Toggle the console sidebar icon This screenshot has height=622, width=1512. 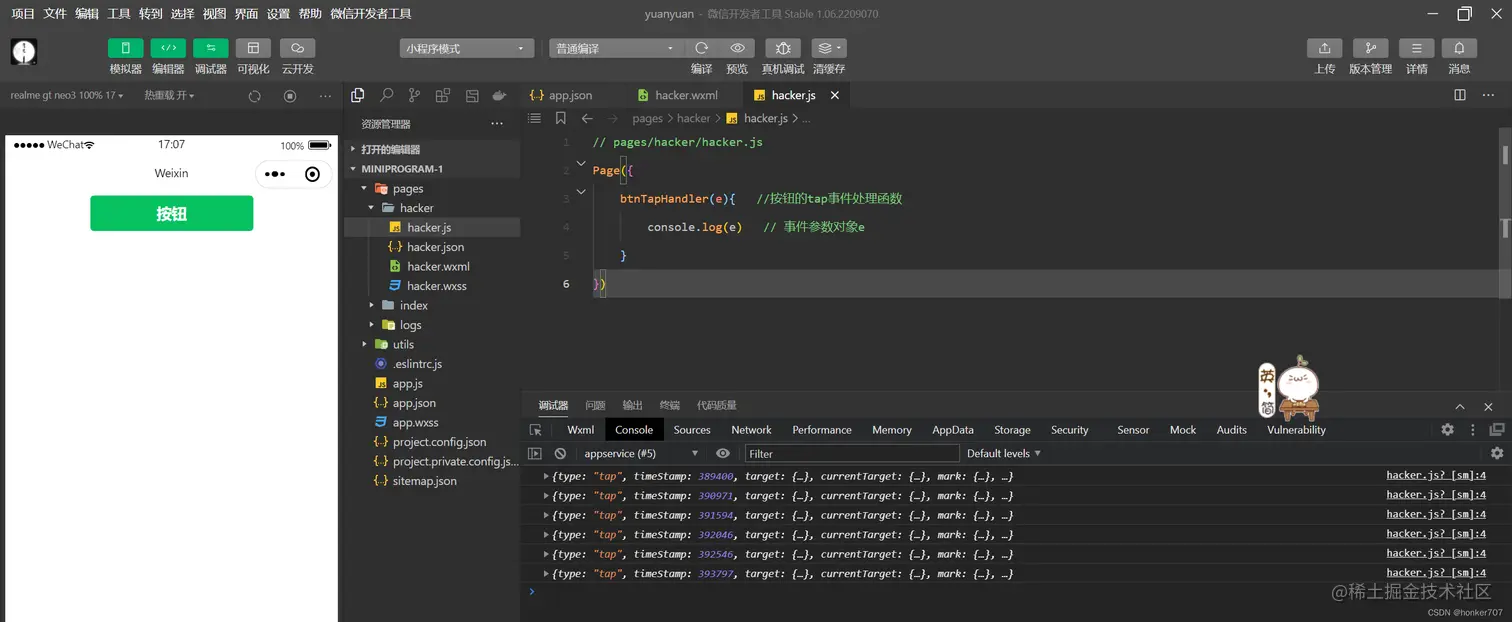tap(535, 453)
